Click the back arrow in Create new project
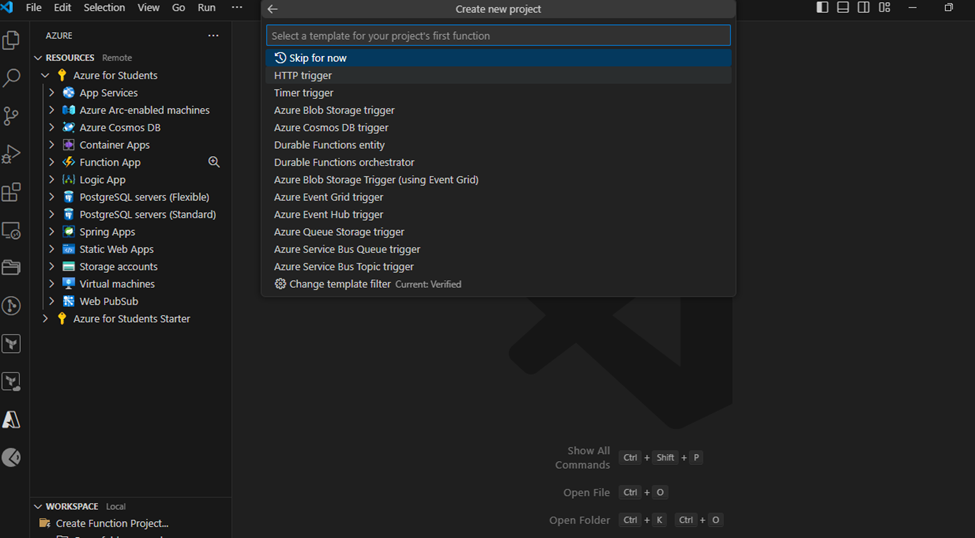Viewport: 975px width, 538px height. pyautogui.click(x=272, y=9)
